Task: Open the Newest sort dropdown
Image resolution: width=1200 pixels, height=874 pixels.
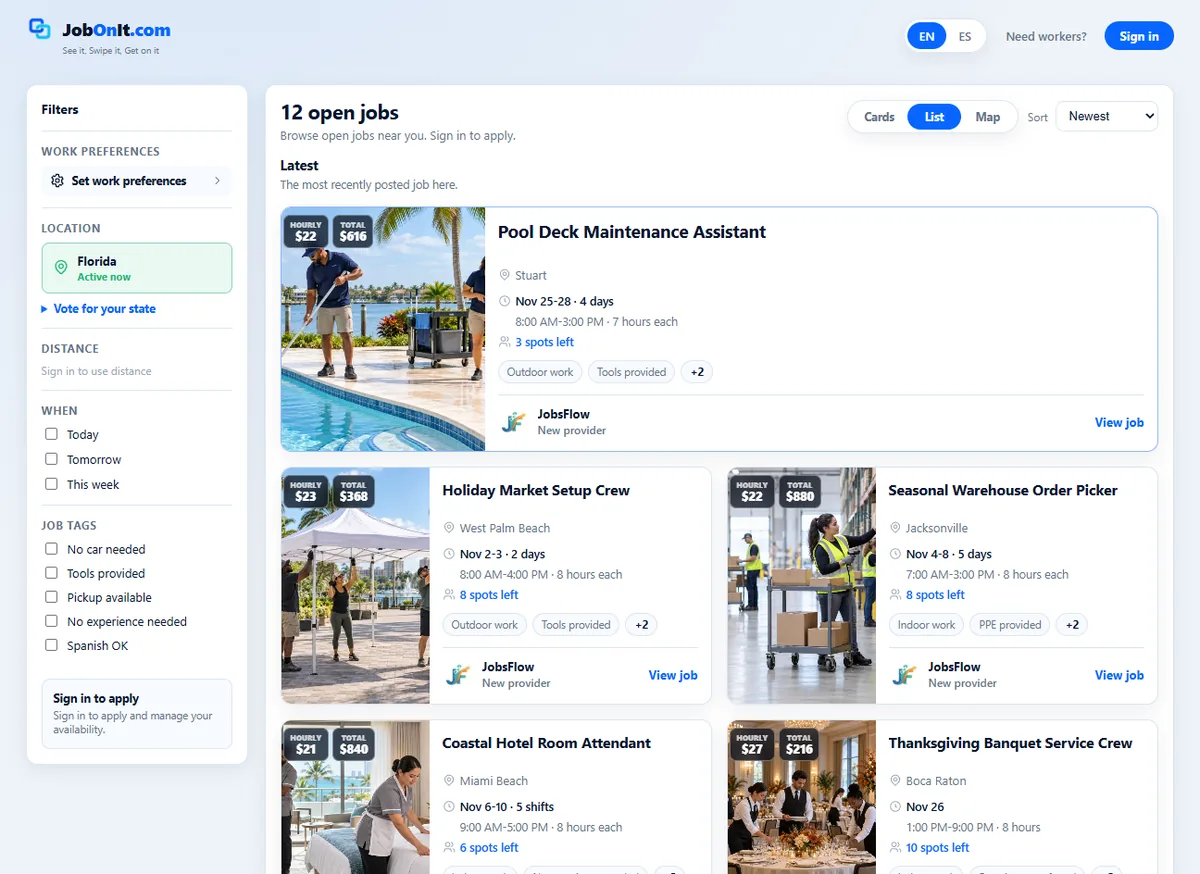Action: pos(1107,116)
